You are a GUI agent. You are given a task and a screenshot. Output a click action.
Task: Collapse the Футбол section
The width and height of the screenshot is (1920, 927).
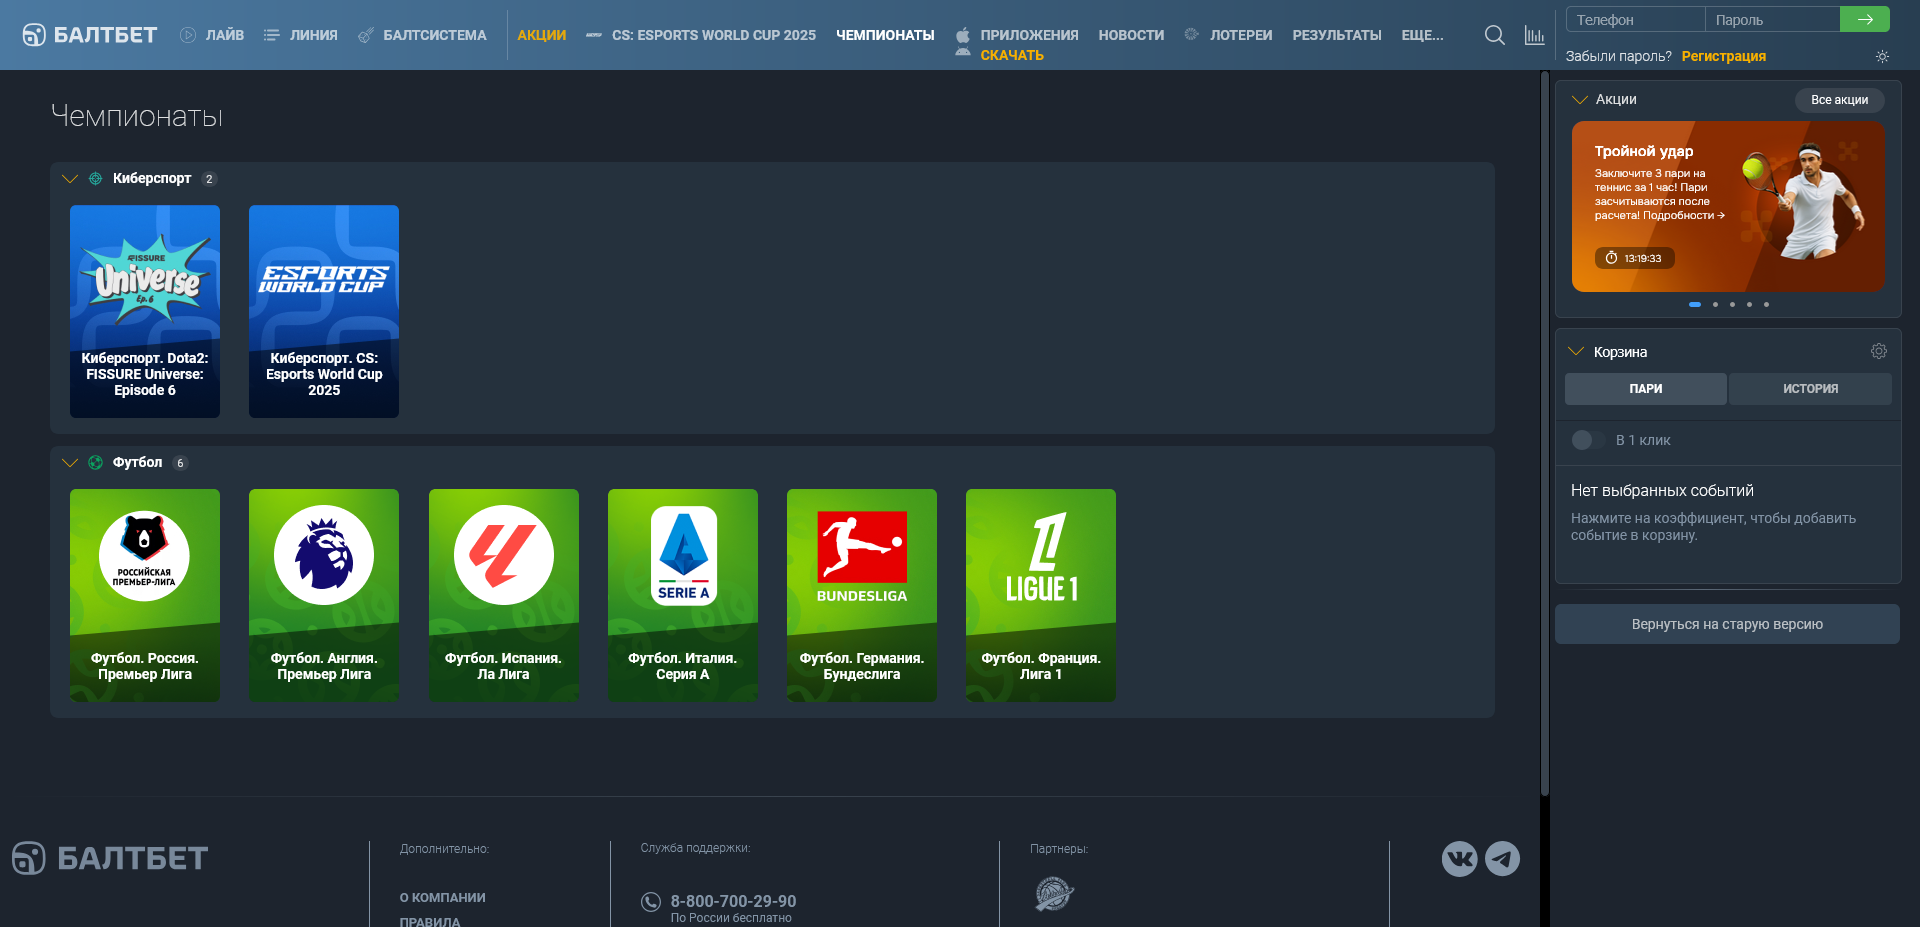point(70,463)
